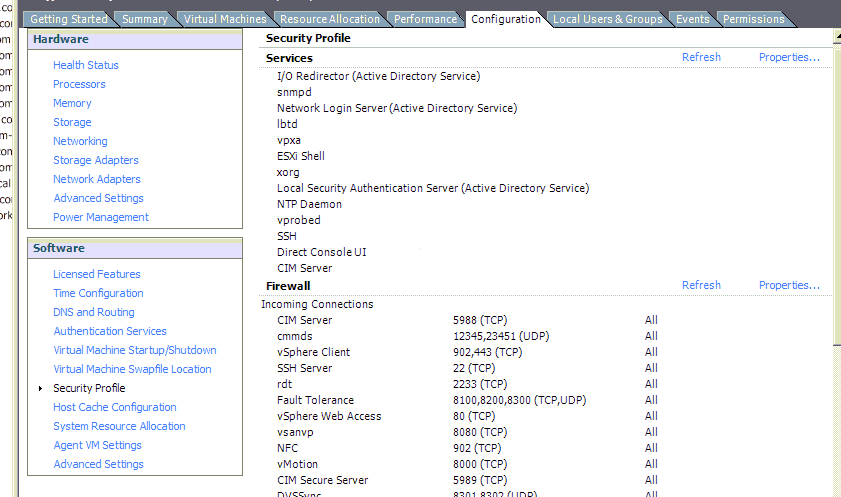Open the Storage Adapters link
Viewport: 841px width, 497px height.
[x=95, y=160]
